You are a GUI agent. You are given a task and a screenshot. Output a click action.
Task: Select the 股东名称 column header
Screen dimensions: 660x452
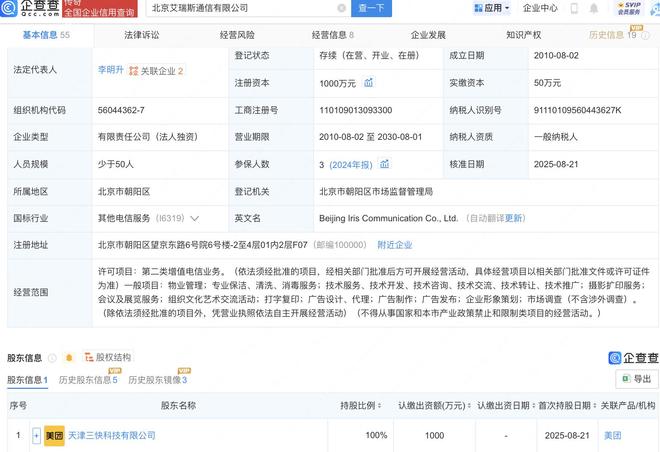pos(178,405)
